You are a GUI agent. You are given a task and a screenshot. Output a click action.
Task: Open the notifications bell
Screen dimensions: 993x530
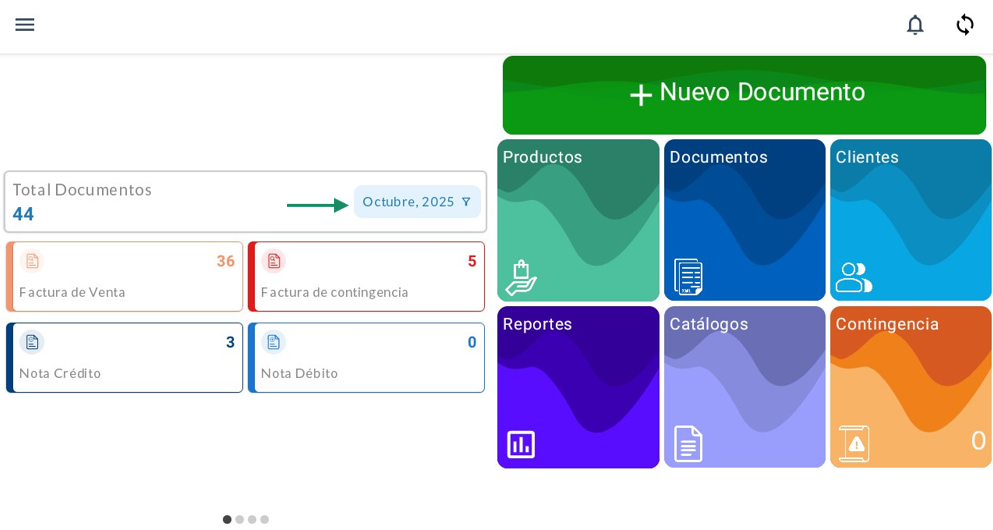(x=914, y=25)
